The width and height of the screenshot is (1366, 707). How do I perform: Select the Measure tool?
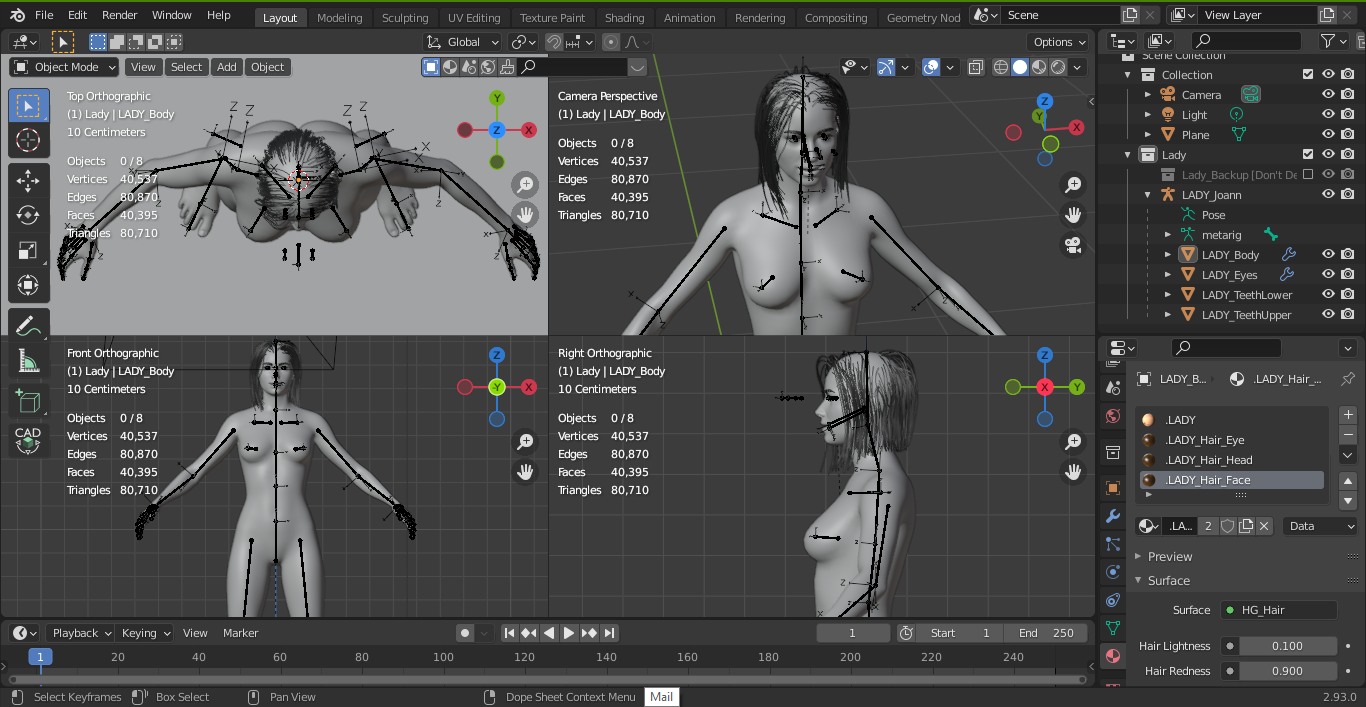click(28, 361)
